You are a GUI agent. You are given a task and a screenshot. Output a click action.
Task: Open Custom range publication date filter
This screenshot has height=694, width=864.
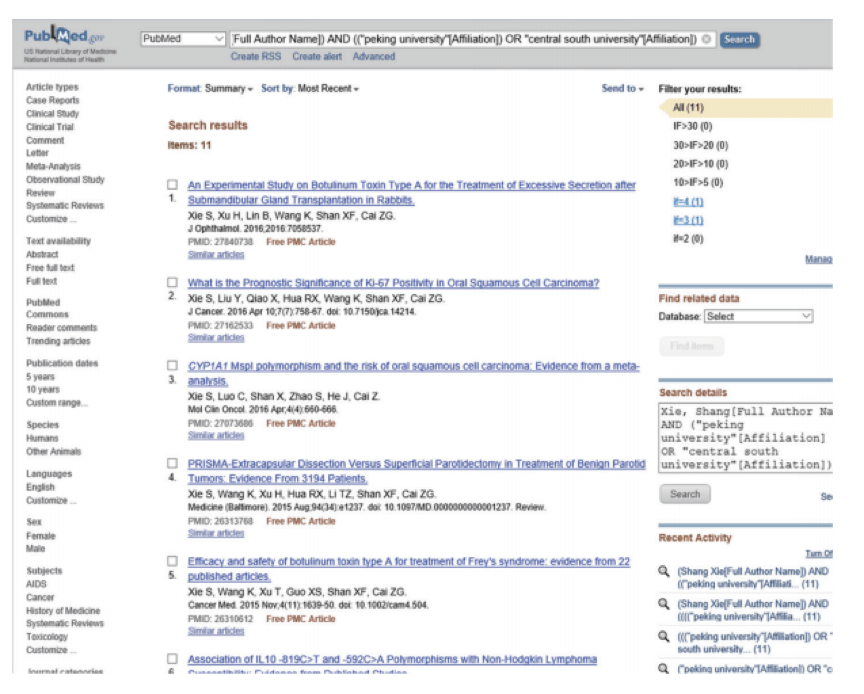(x=56, y=403)
